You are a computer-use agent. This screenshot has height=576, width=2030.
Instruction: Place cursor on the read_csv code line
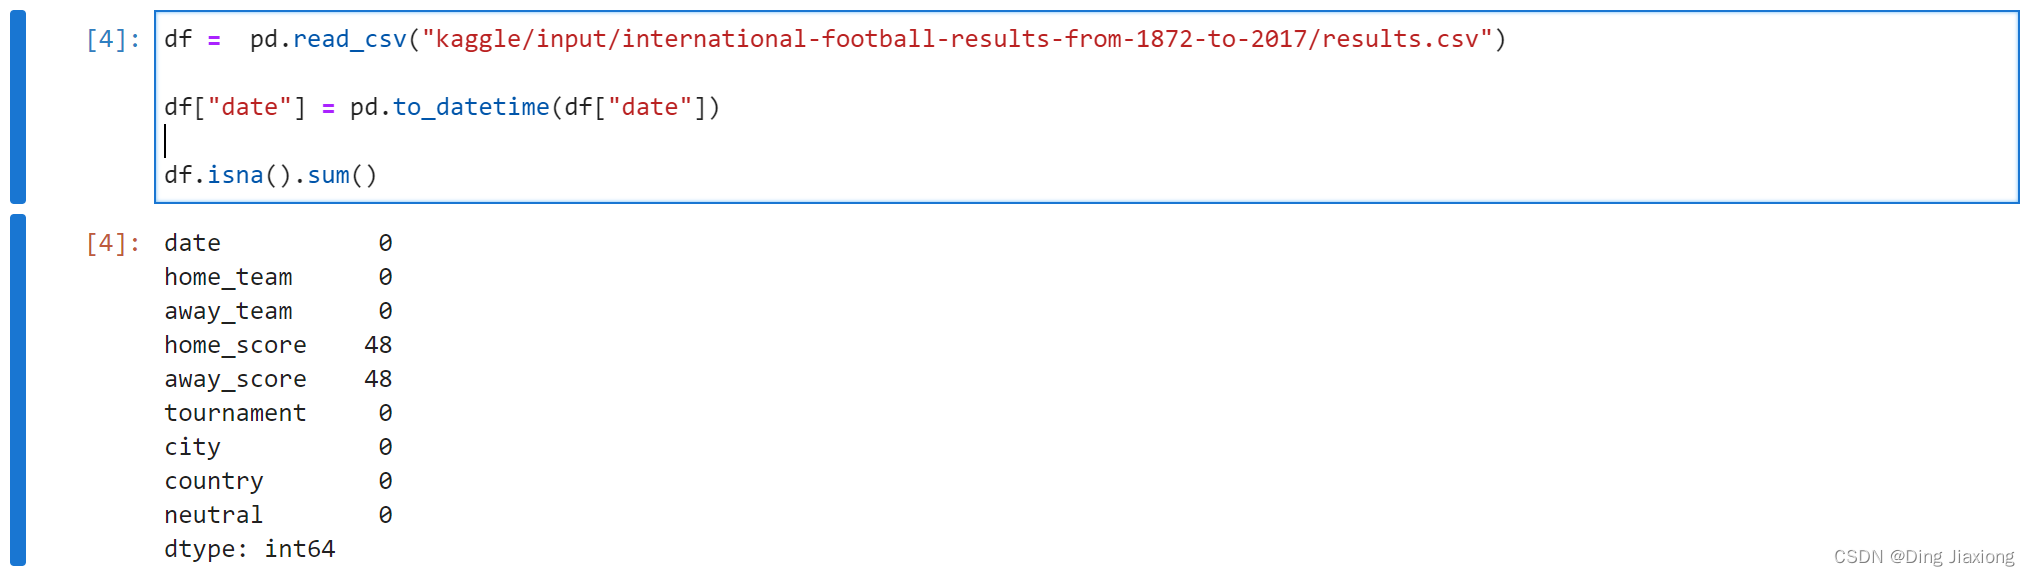click(x=835, y=39)
